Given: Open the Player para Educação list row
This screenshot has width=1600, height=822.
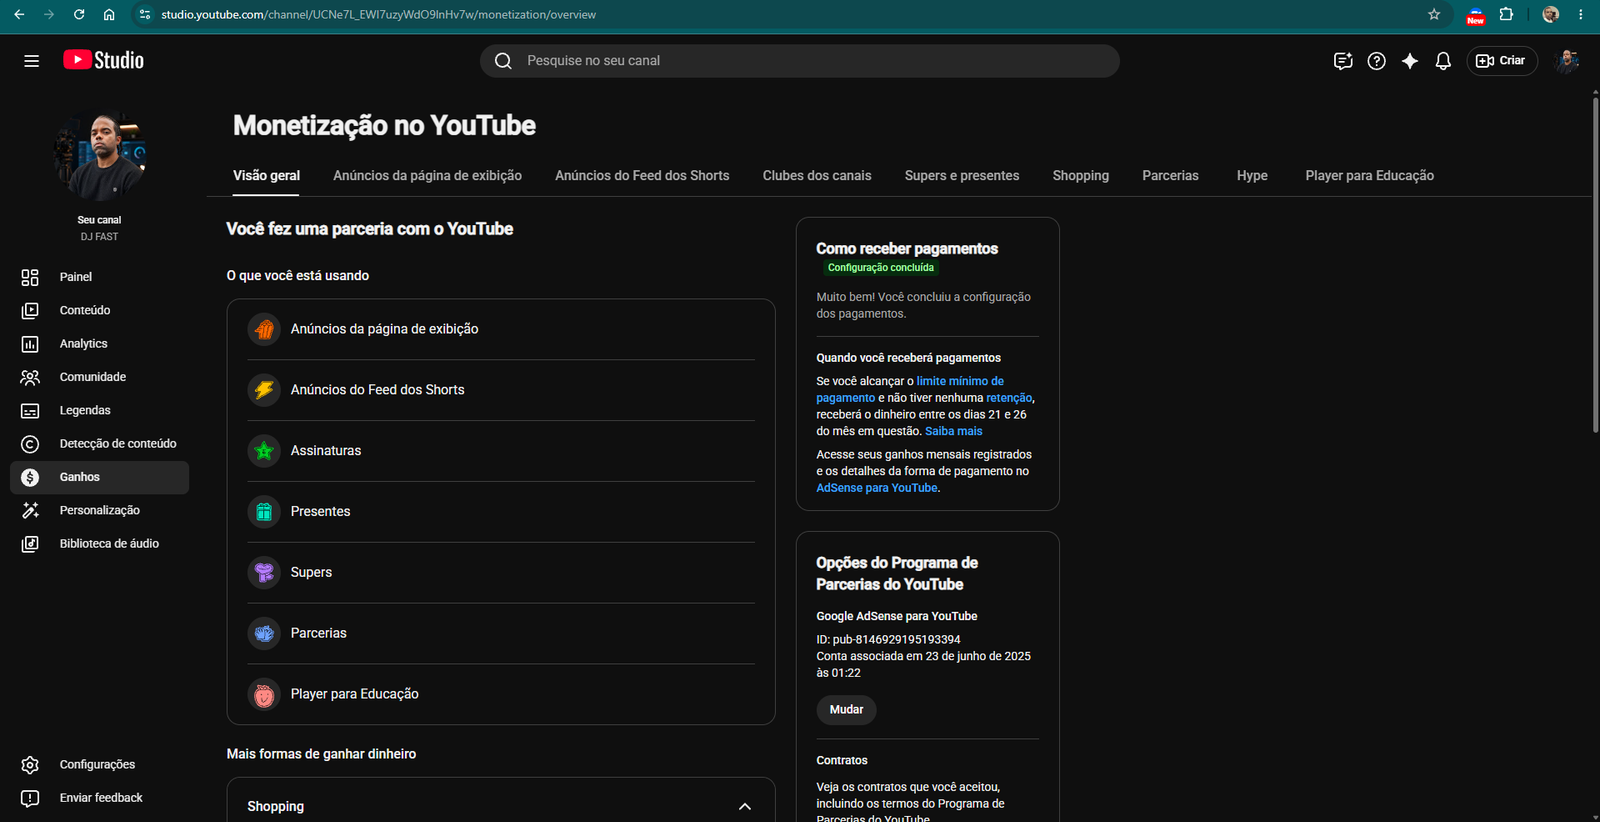Looking at the screenshot, I should pos(501,694).
